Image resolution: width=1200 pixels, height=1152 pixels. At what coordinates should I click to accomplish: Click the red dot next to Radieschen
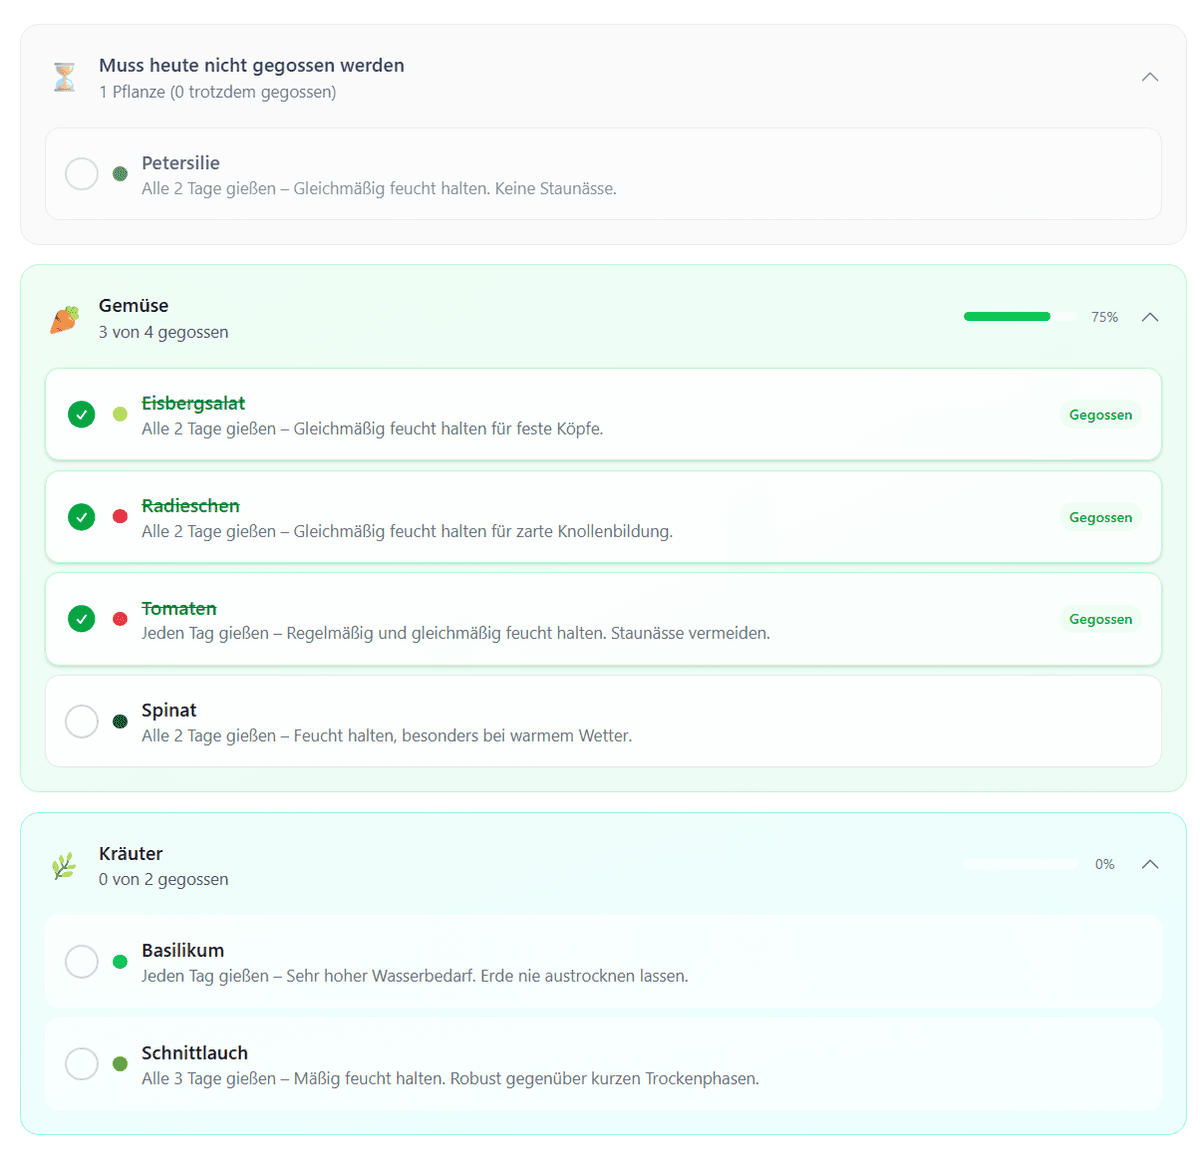[120, 517]
